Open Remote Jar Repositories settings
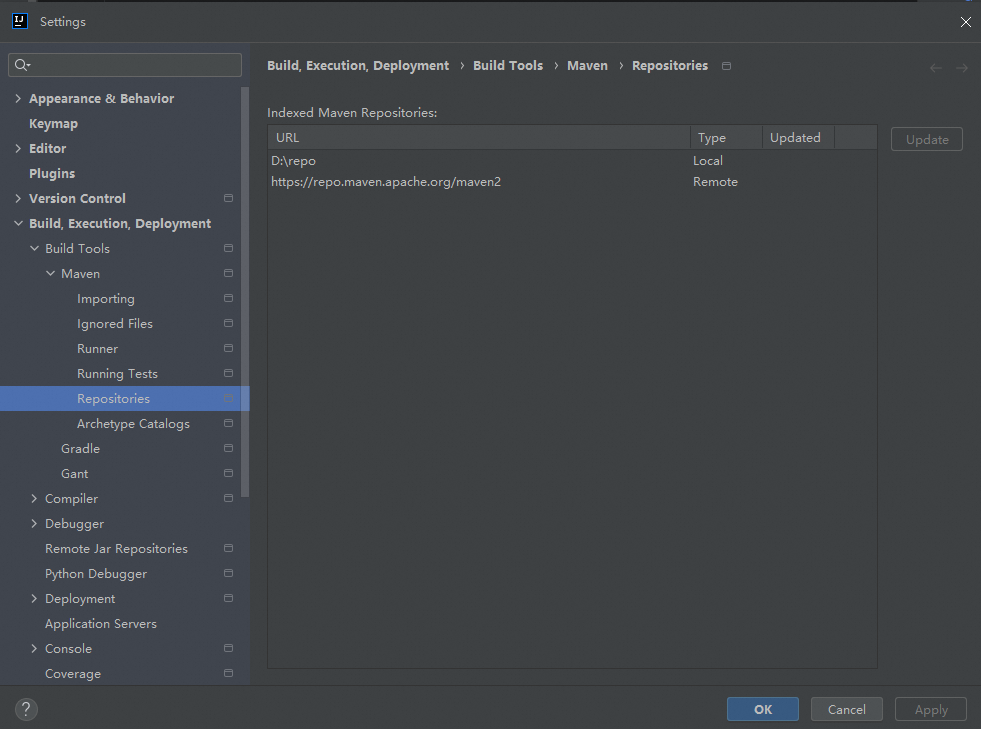Screen dimensions: 981x729 pyautogui.click(x=116, y=549)
